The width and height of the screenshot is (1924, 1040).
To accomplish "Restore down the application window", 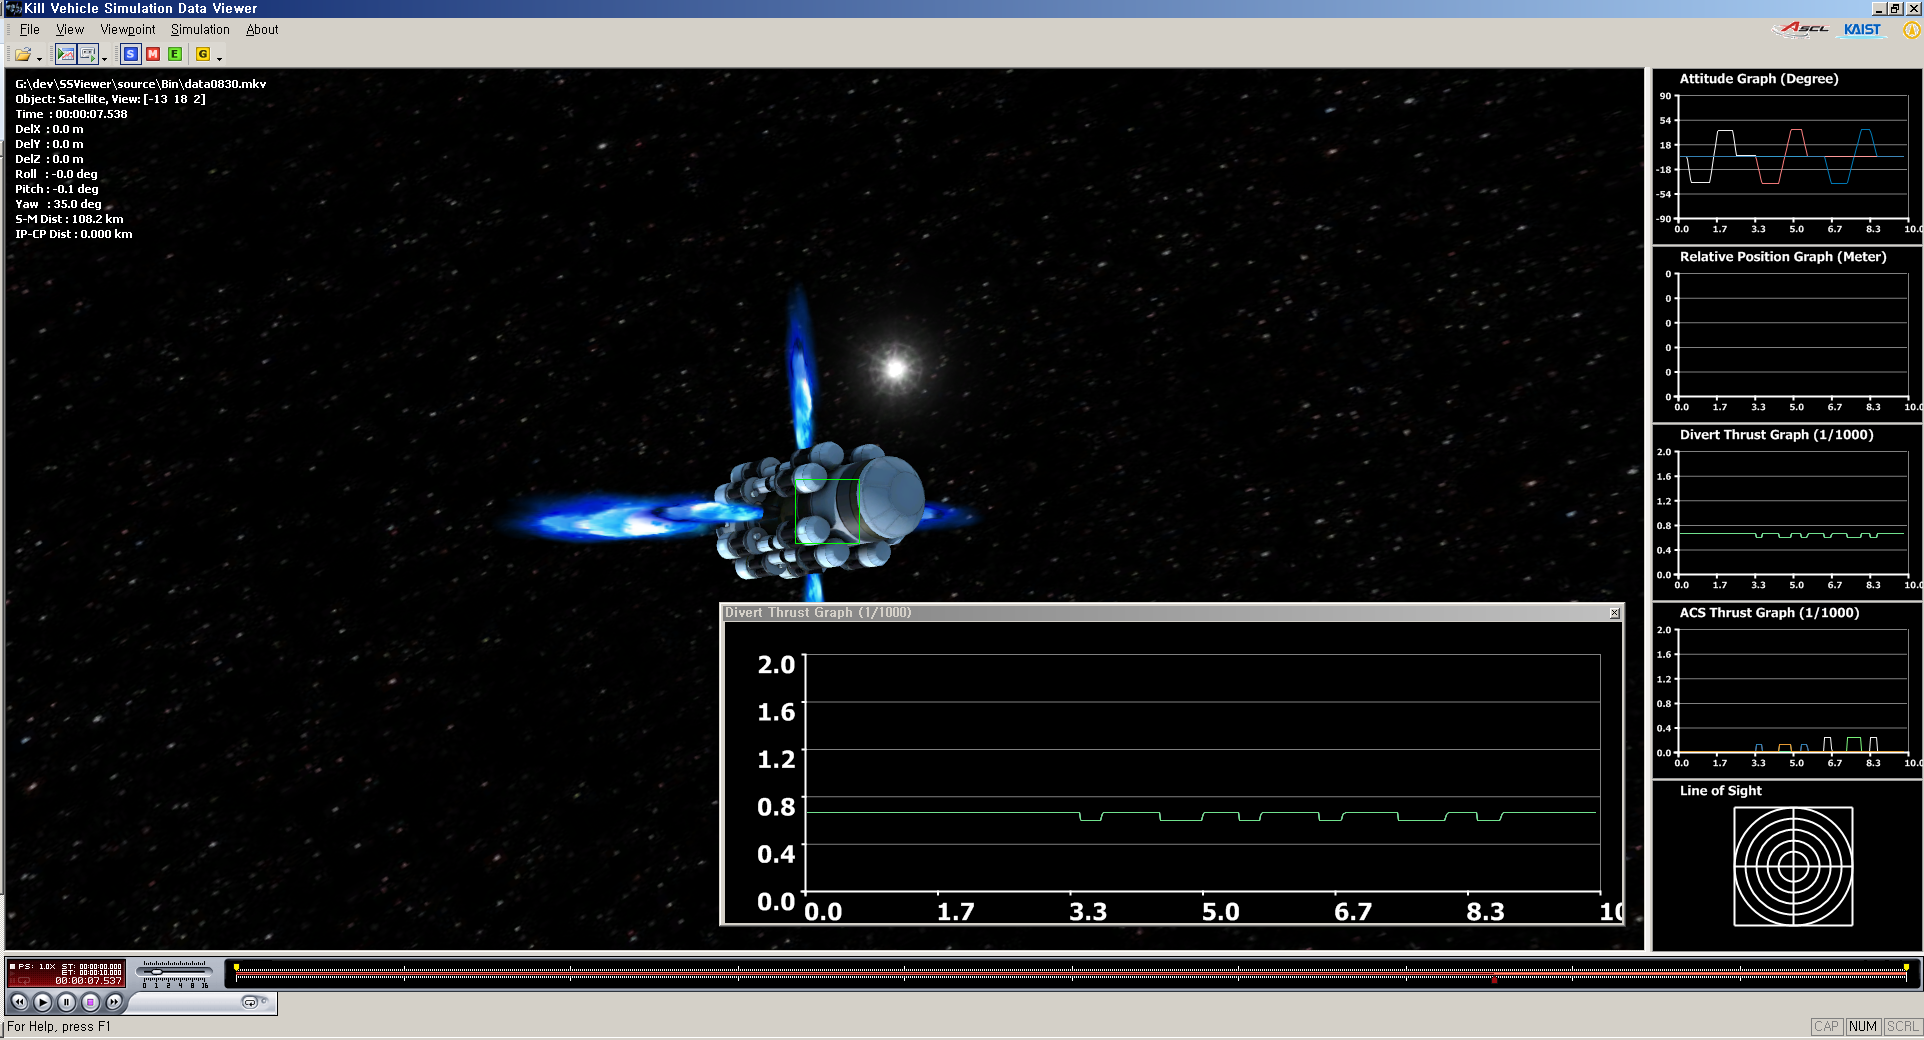I will pyautogui.click(x=1895, y=8).
